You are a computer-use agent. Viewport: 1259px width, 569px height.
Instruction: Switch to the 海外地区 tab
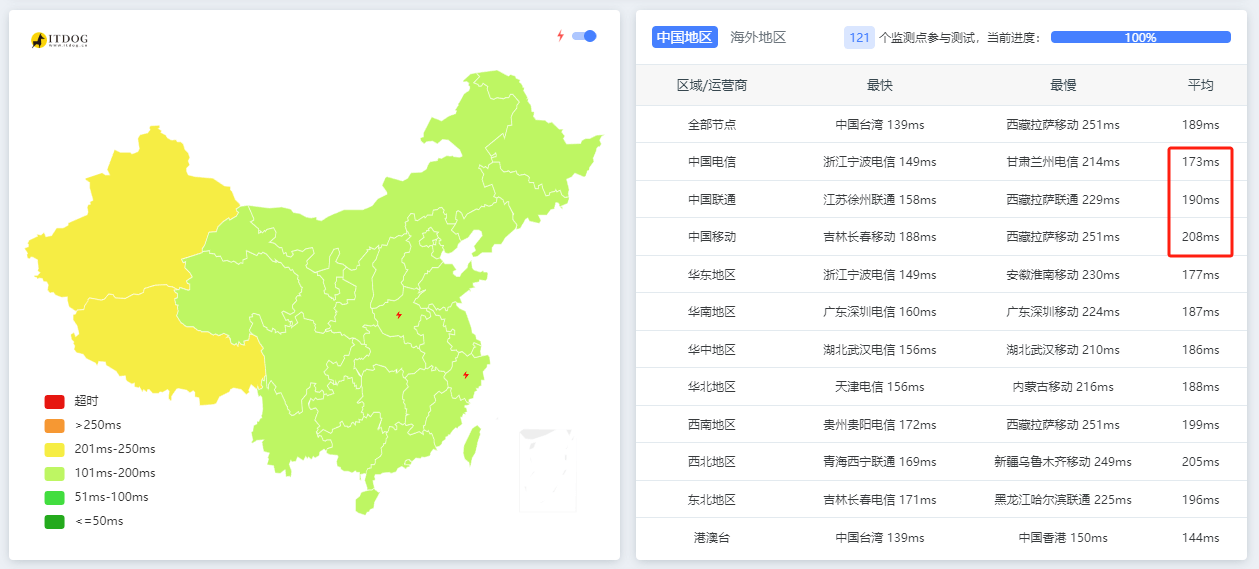[x=758, y=37]
